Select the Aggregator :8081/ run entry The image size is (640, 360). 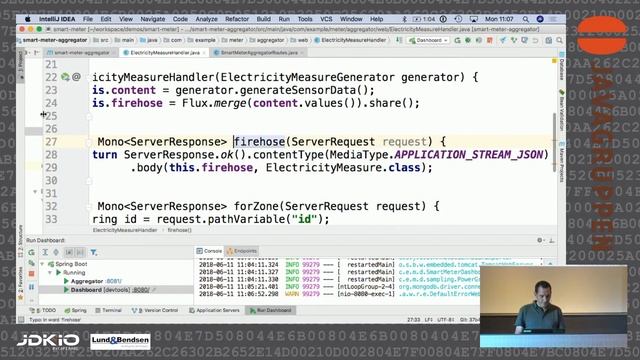(96, 281)
